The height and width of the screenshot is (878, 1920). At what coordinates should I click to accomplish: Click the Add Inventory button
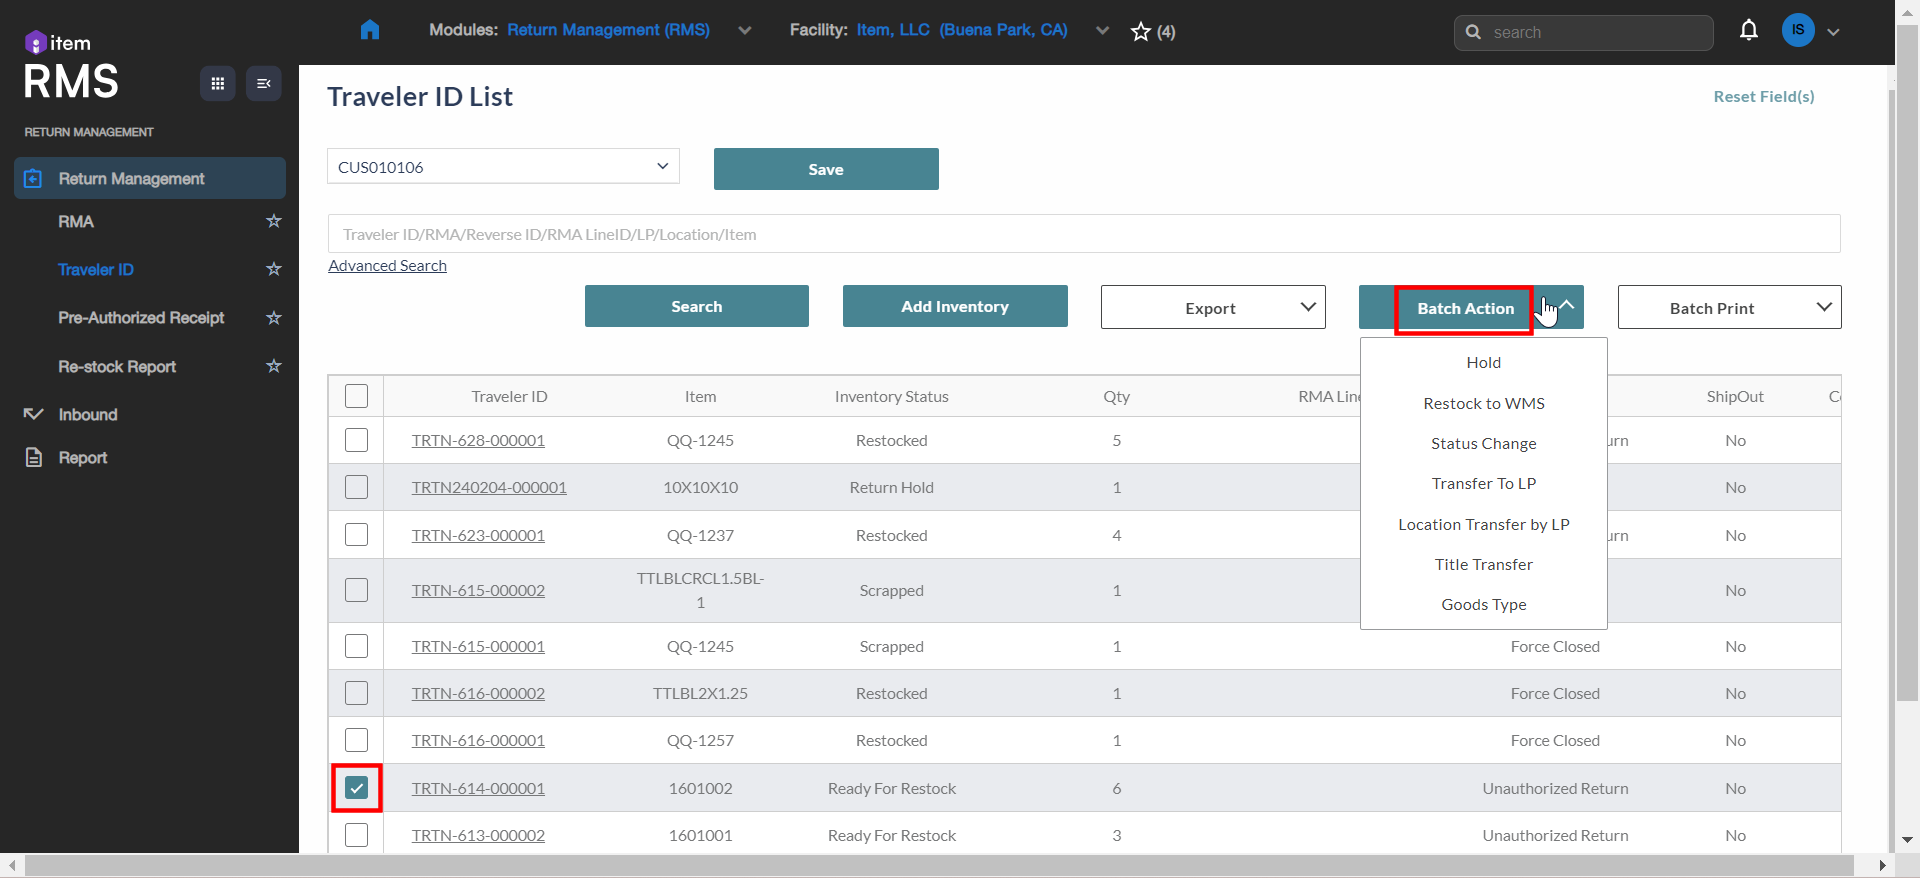tap(954, 307)
